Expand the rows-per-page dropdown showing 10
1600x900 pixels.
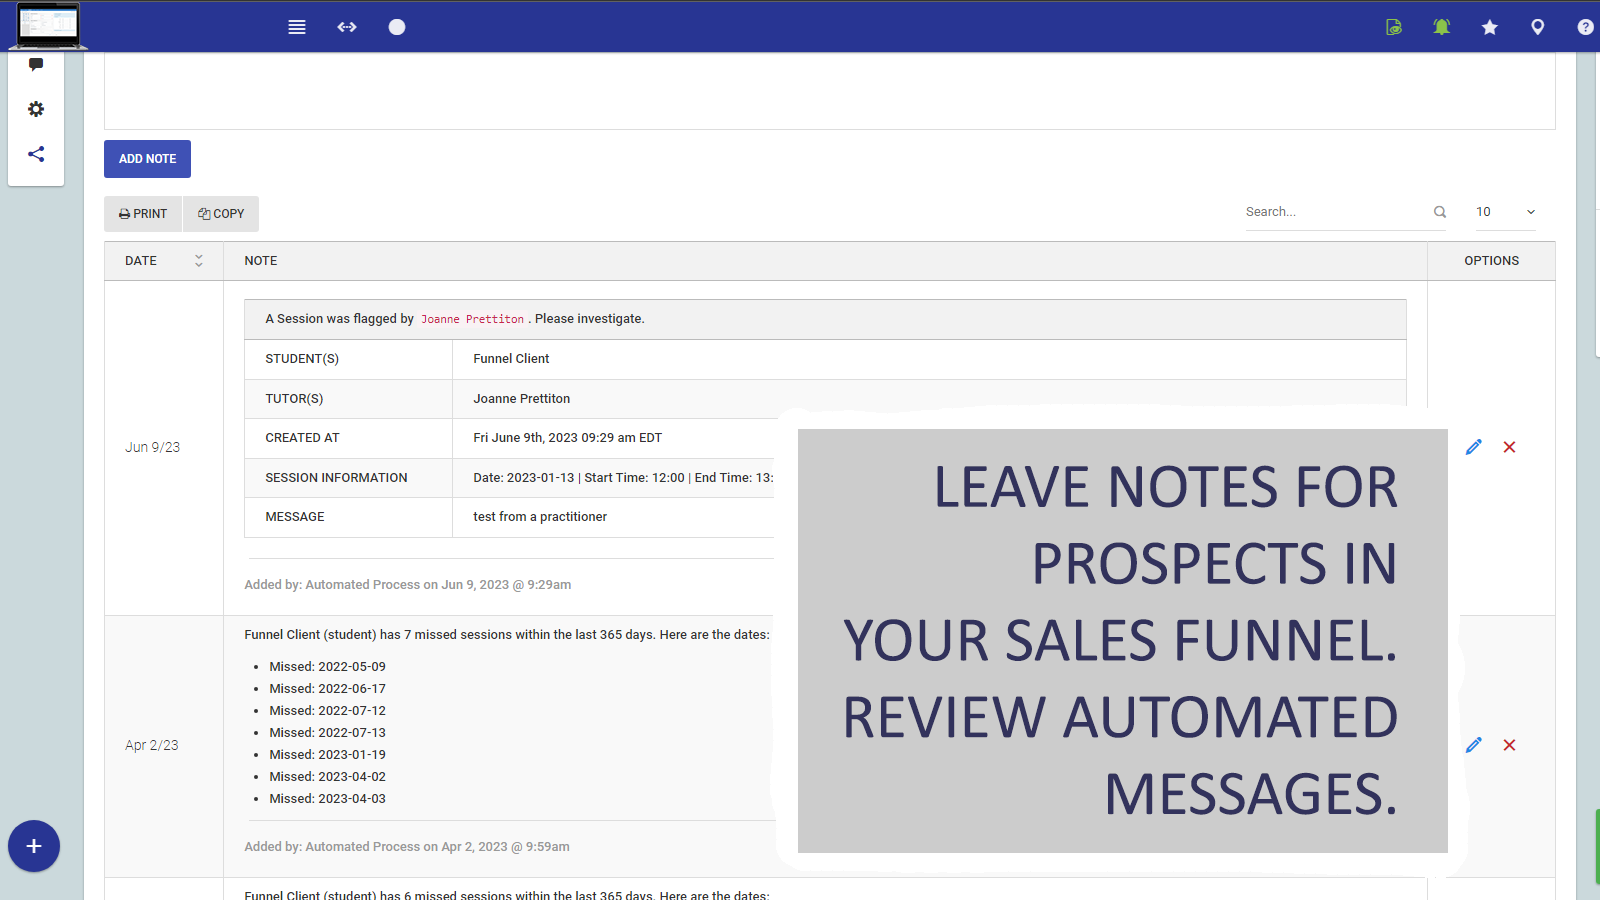pyautogui.click(x=1505, y=212)
